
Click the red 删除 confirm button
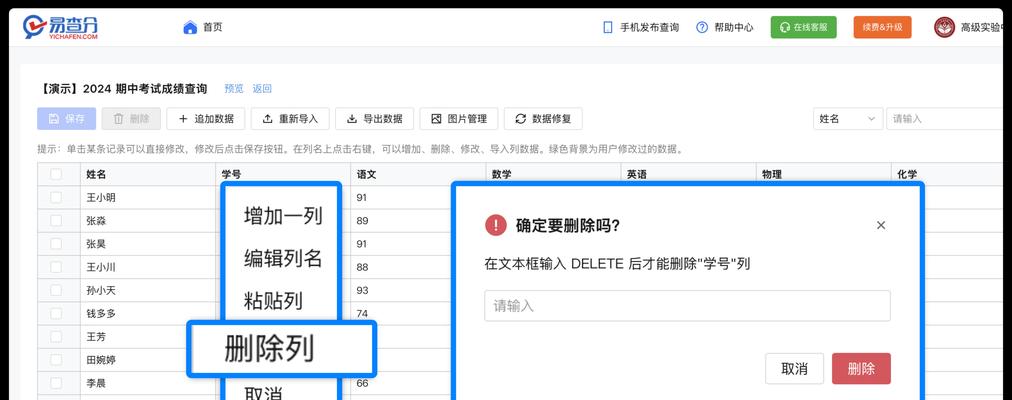pyautogui.click(x=861, y=368)
